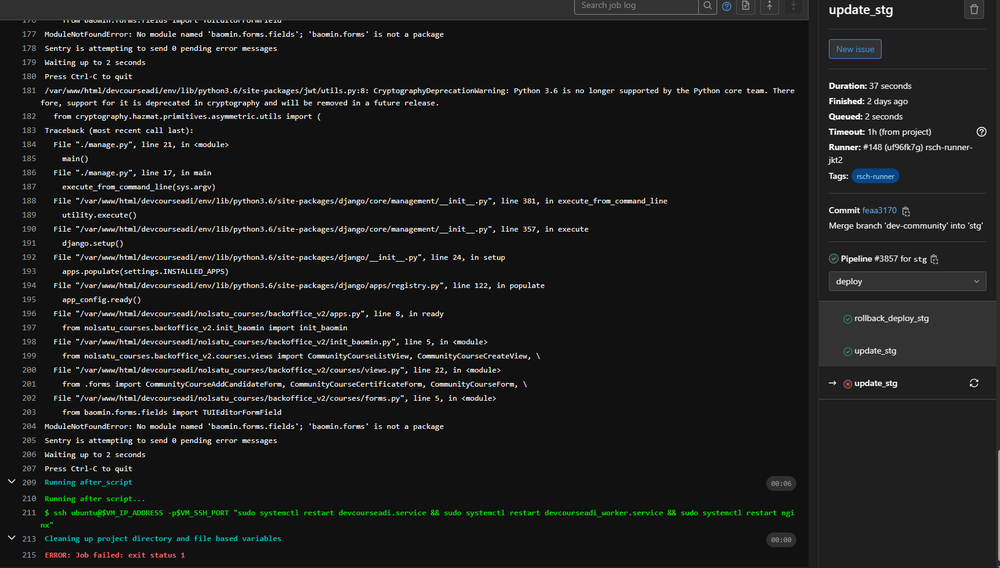
Task: Click 'Traceback (most recent call last):' on line 183
Action: pyautogui.click(x=119, y=131)
